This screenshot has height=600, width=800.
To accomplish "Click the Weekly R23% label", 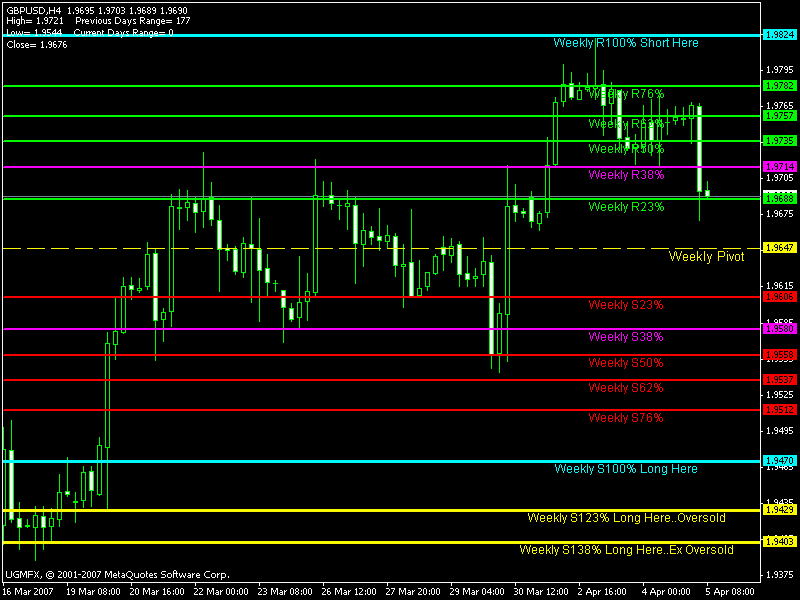I will [626, 207].
